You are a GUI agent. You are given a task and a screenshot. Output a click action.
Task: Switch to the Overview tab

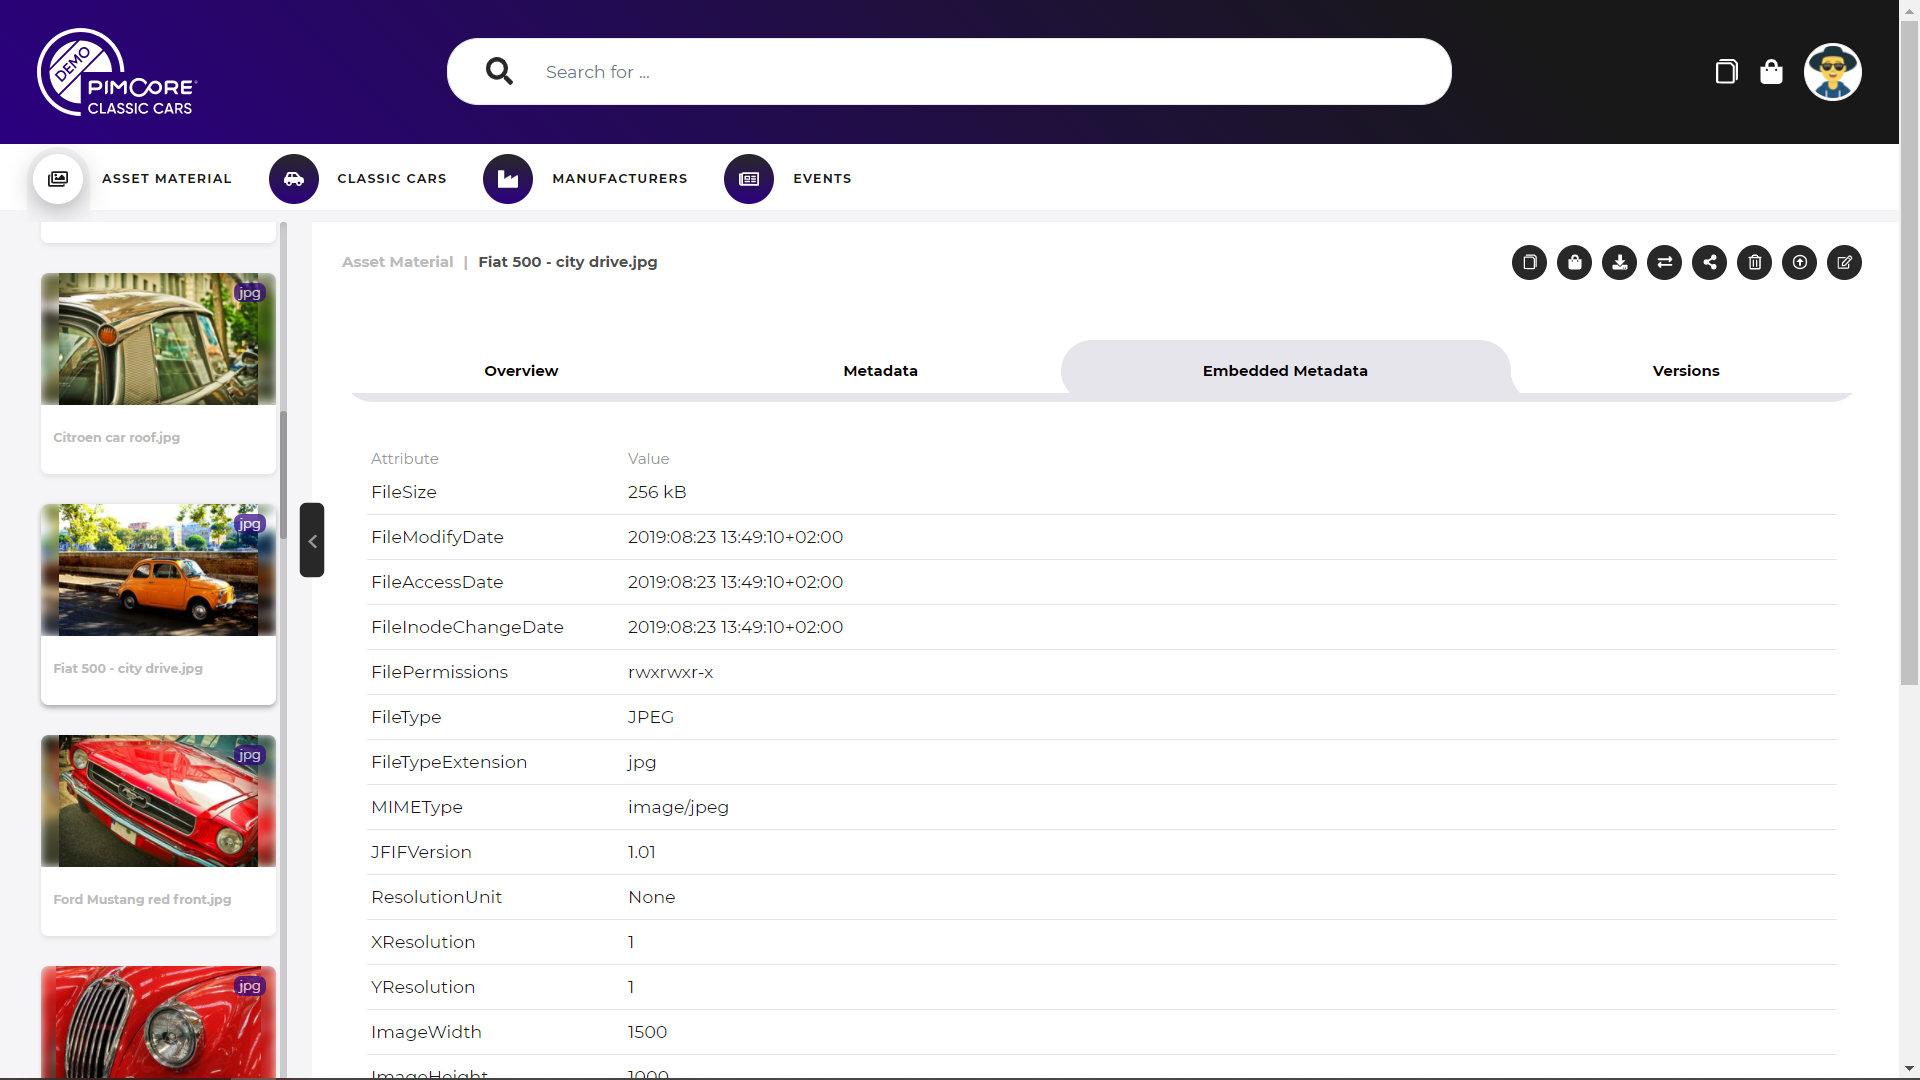point(520,371)
